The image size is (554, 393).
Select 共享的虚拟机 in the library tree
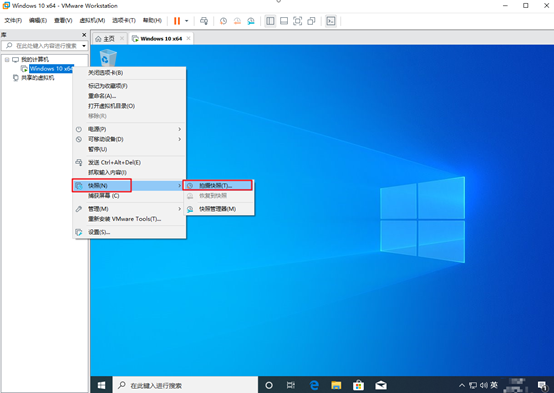coord(37,78)
